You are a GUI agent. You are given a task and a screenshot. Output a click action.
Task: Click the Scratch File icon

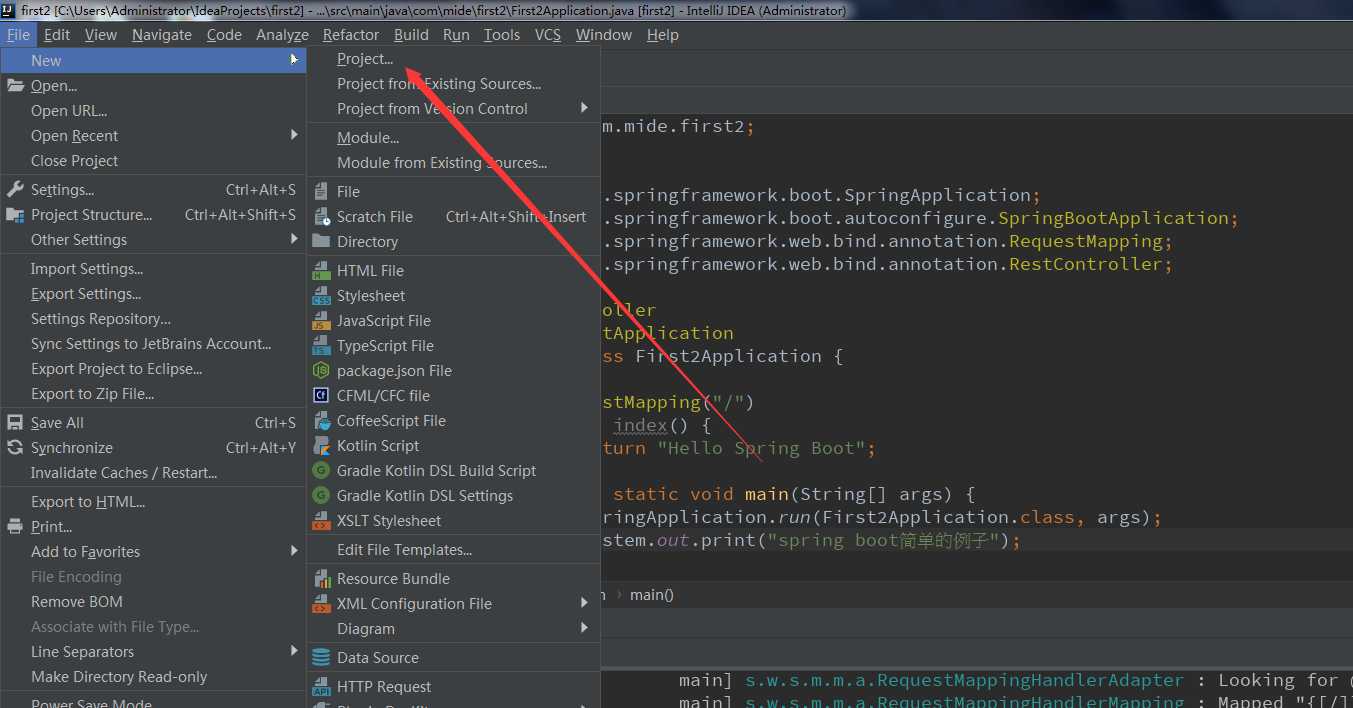tap(321, 216)
